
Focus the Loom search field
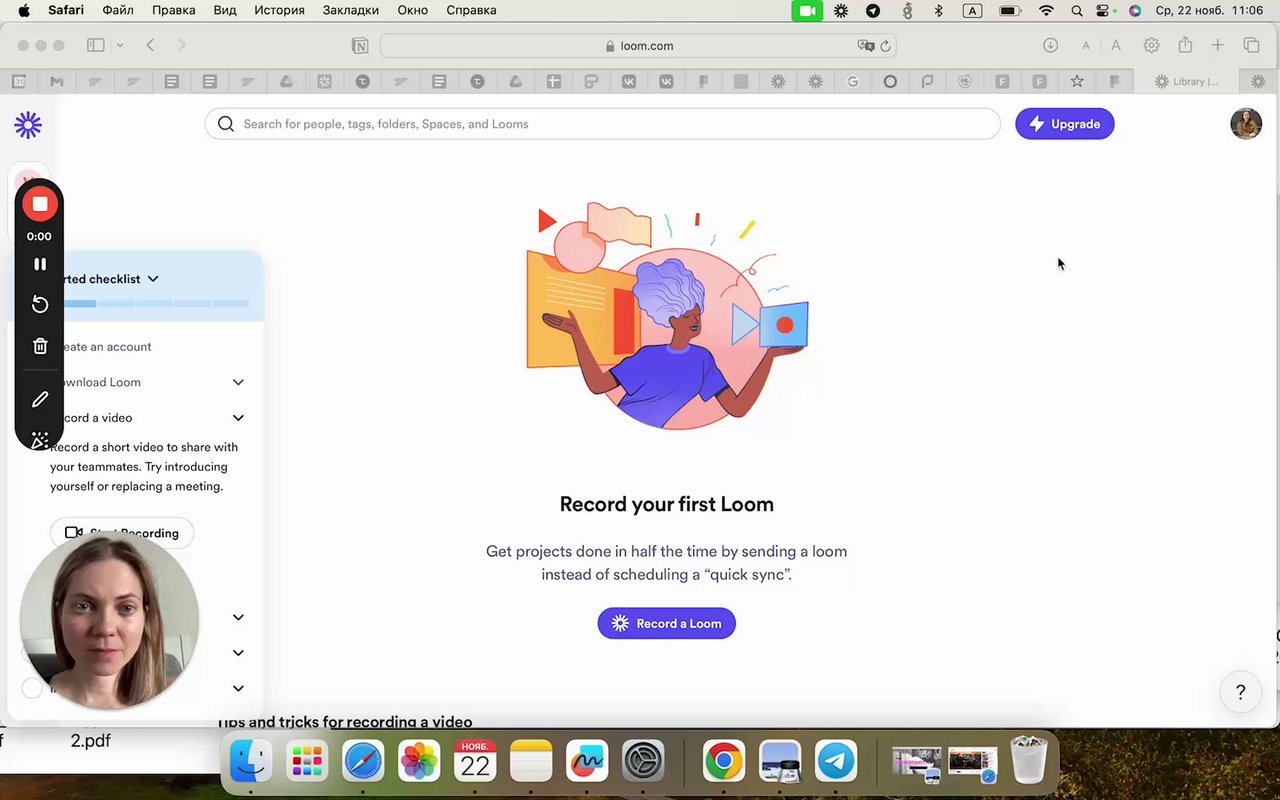[602, 124]
